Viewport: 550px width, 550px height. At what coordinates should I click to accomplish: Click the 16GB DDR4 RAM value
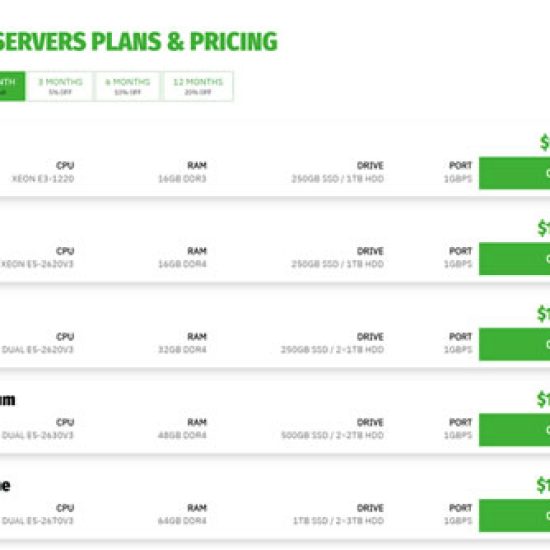pyautogui.click(x=182, y=264)
